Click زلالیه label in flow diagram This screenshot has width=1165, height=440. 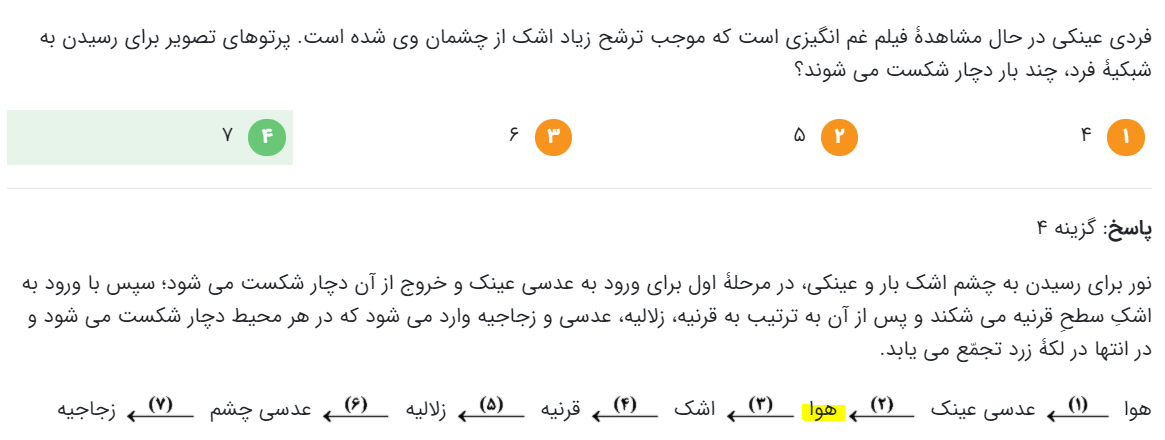(425, 411)
